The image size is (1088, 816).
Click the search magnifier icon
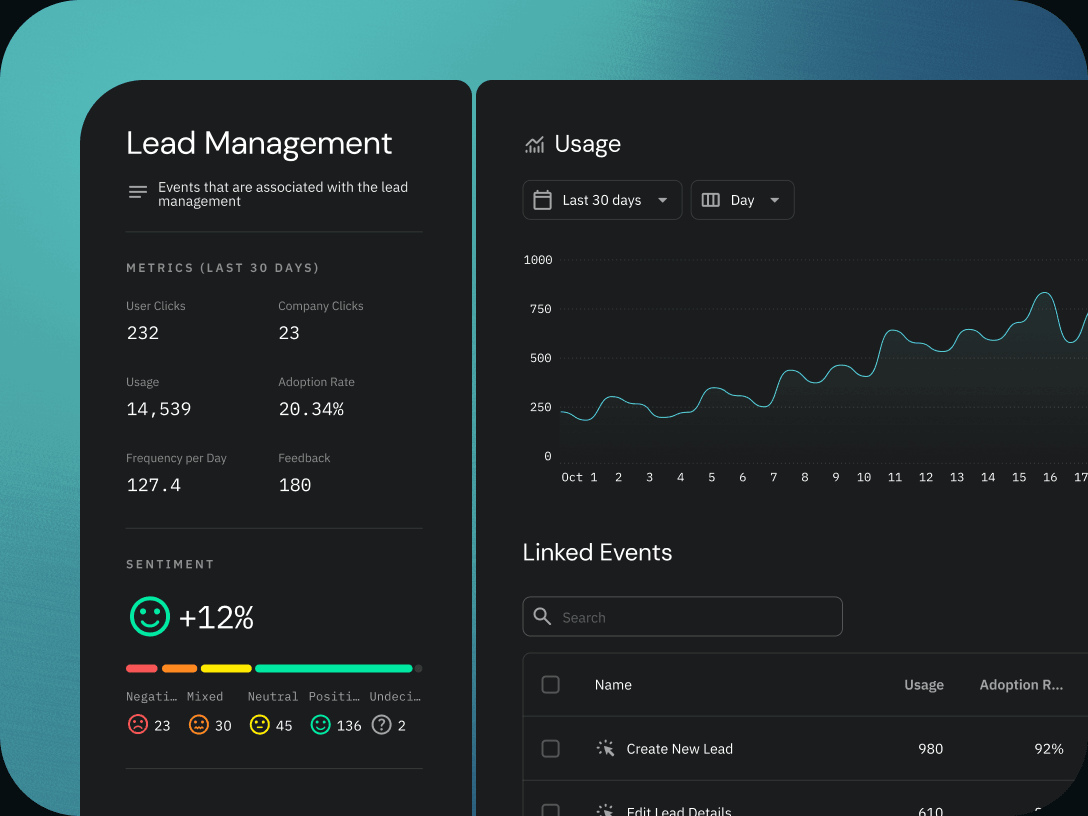pos(542,616)
